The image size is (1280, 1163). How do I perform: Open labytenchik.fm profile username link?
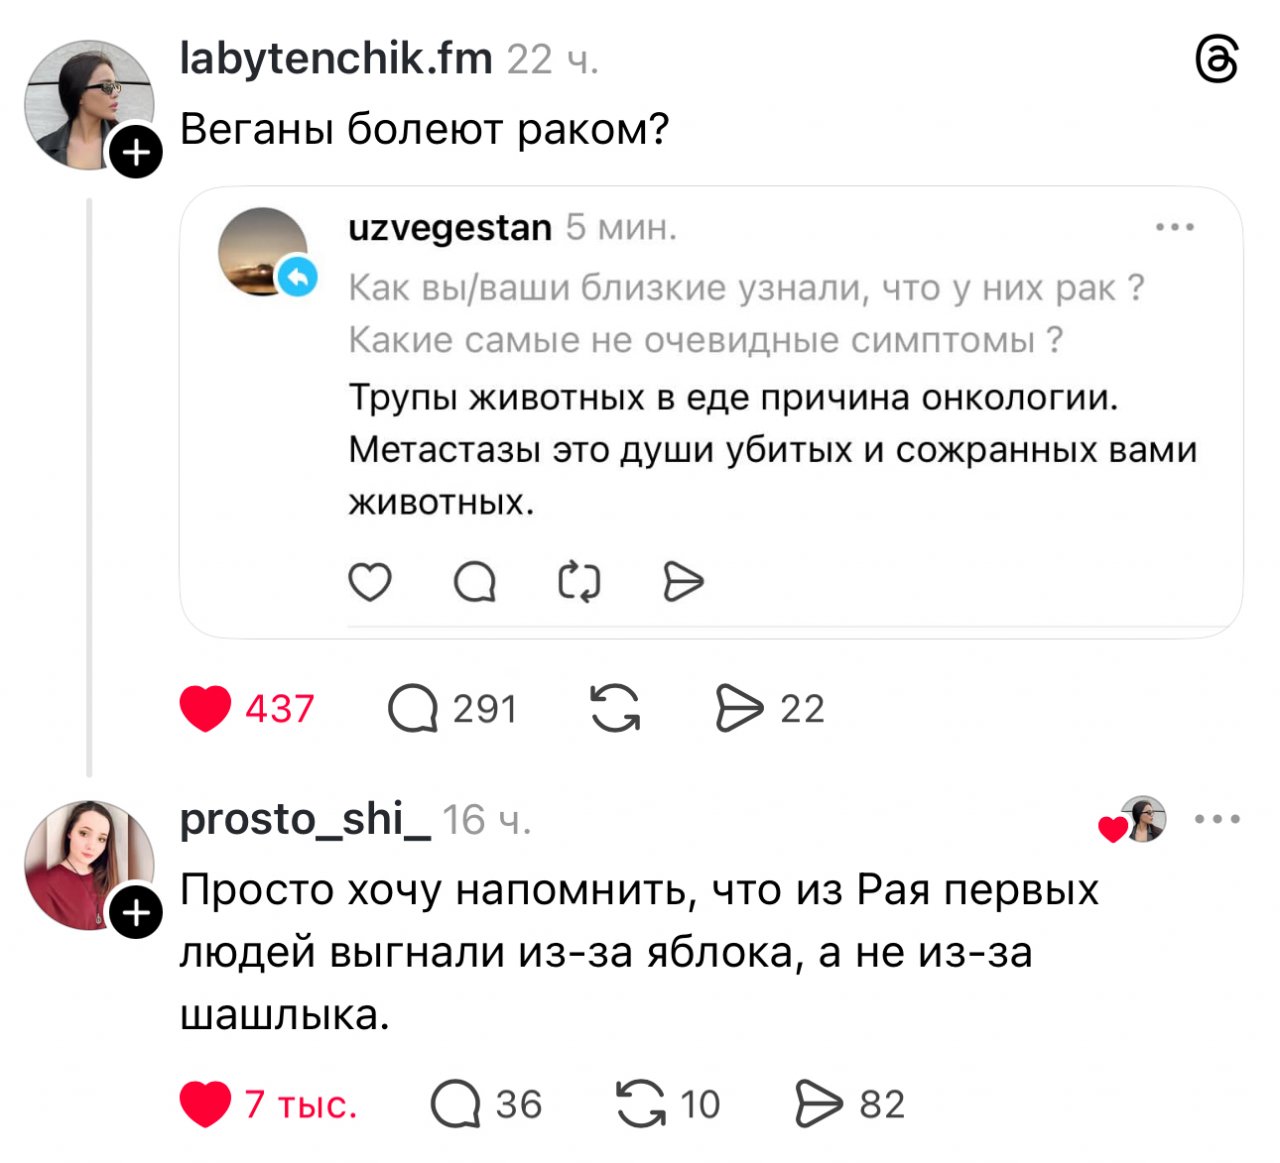336,60
